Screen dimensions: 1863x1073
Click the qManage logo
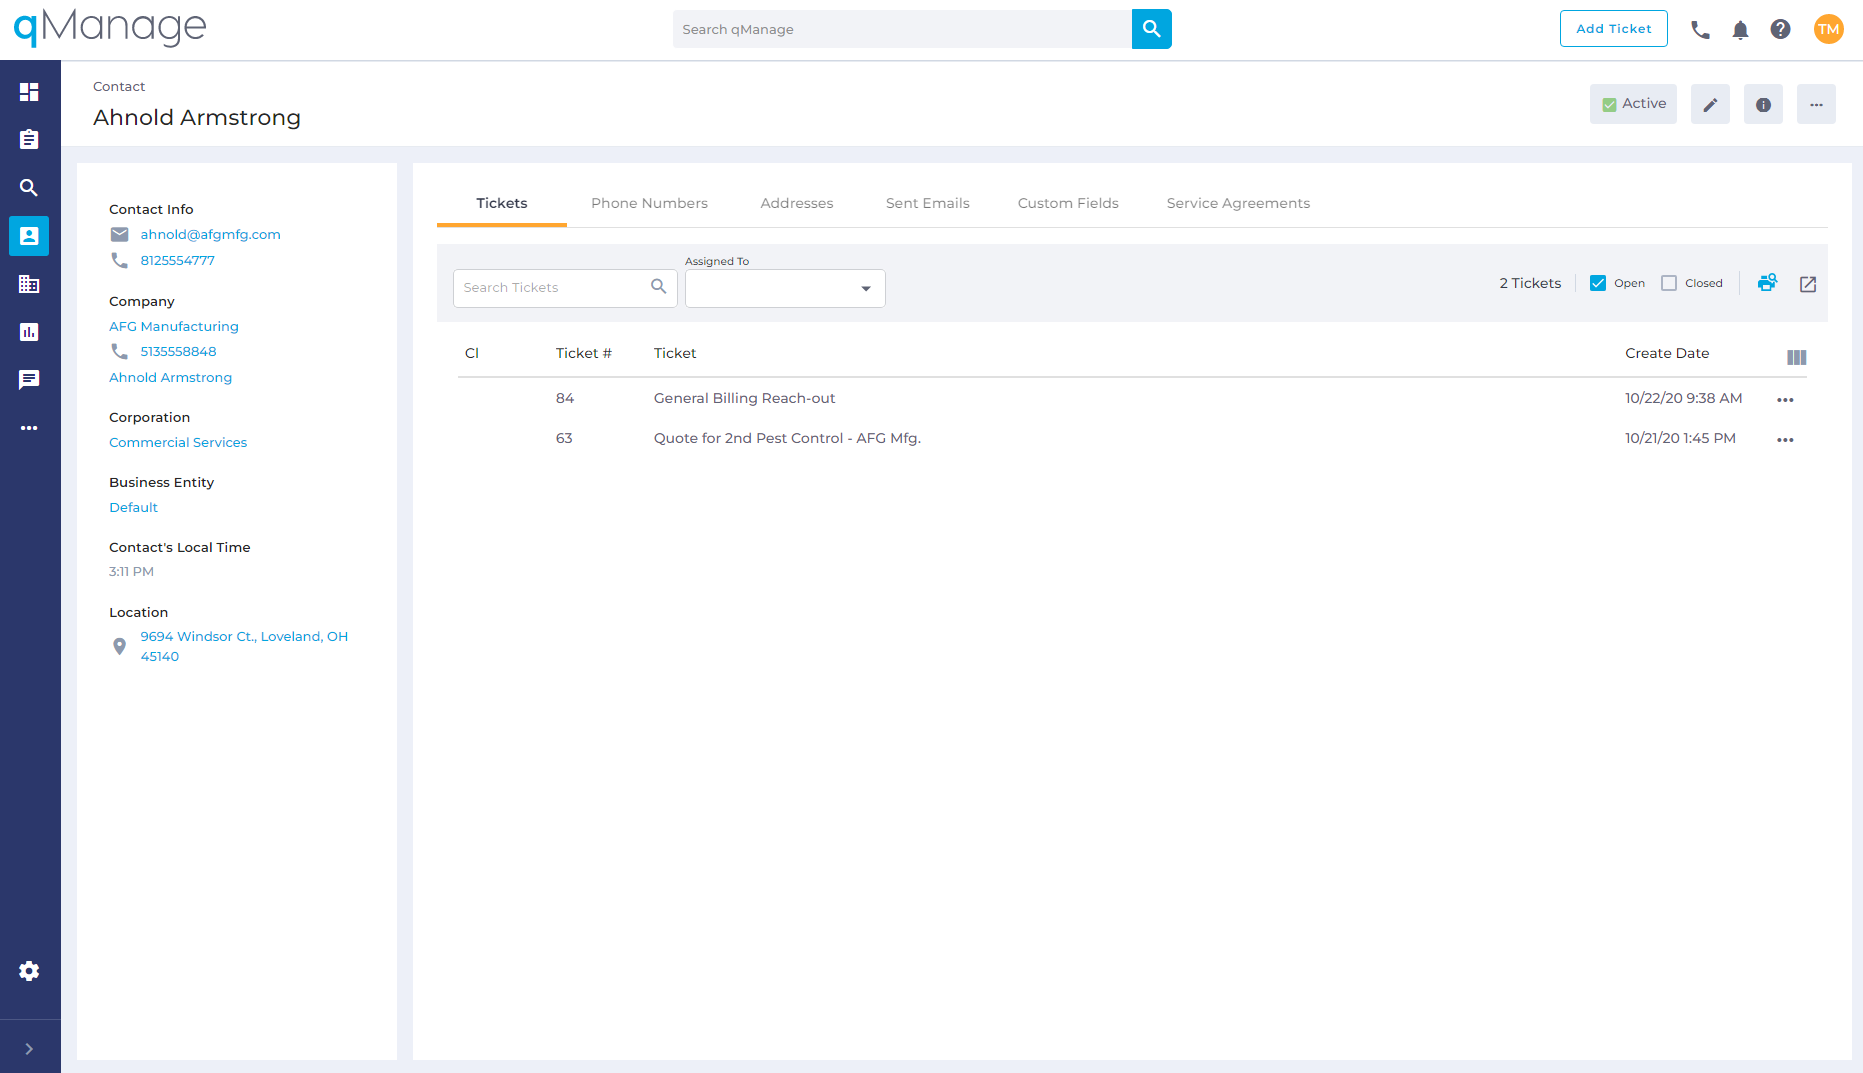[110, 27]
